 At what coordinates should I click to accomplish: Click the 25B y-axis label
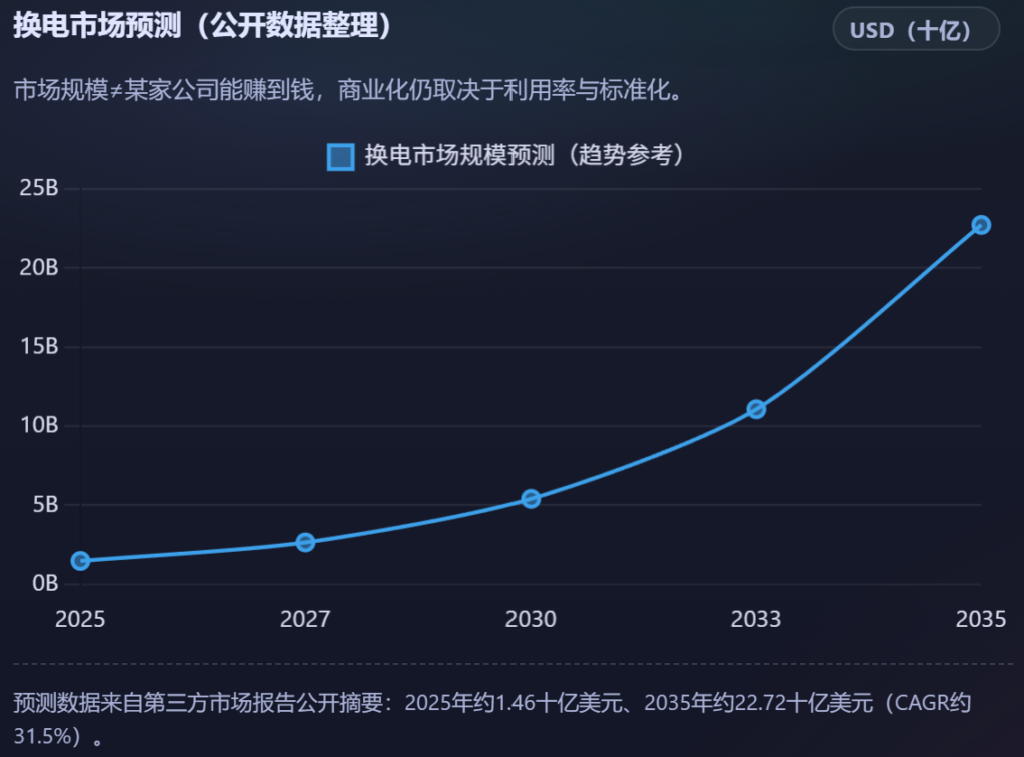pyautogui.click(x=38, y=189)
